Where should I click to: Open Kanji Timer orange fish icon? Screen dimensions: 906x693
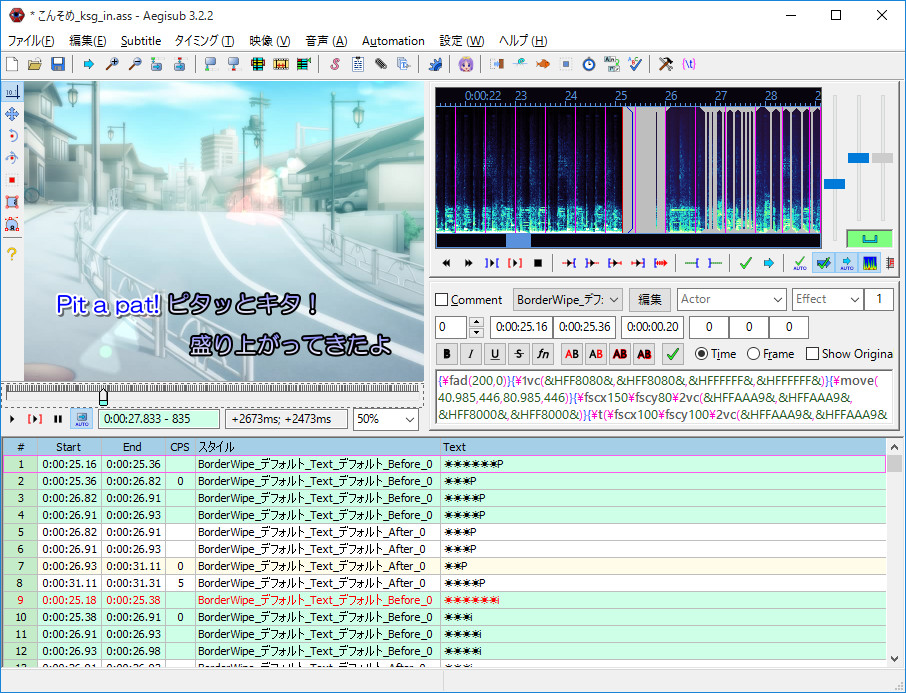(x=542, y=64)
